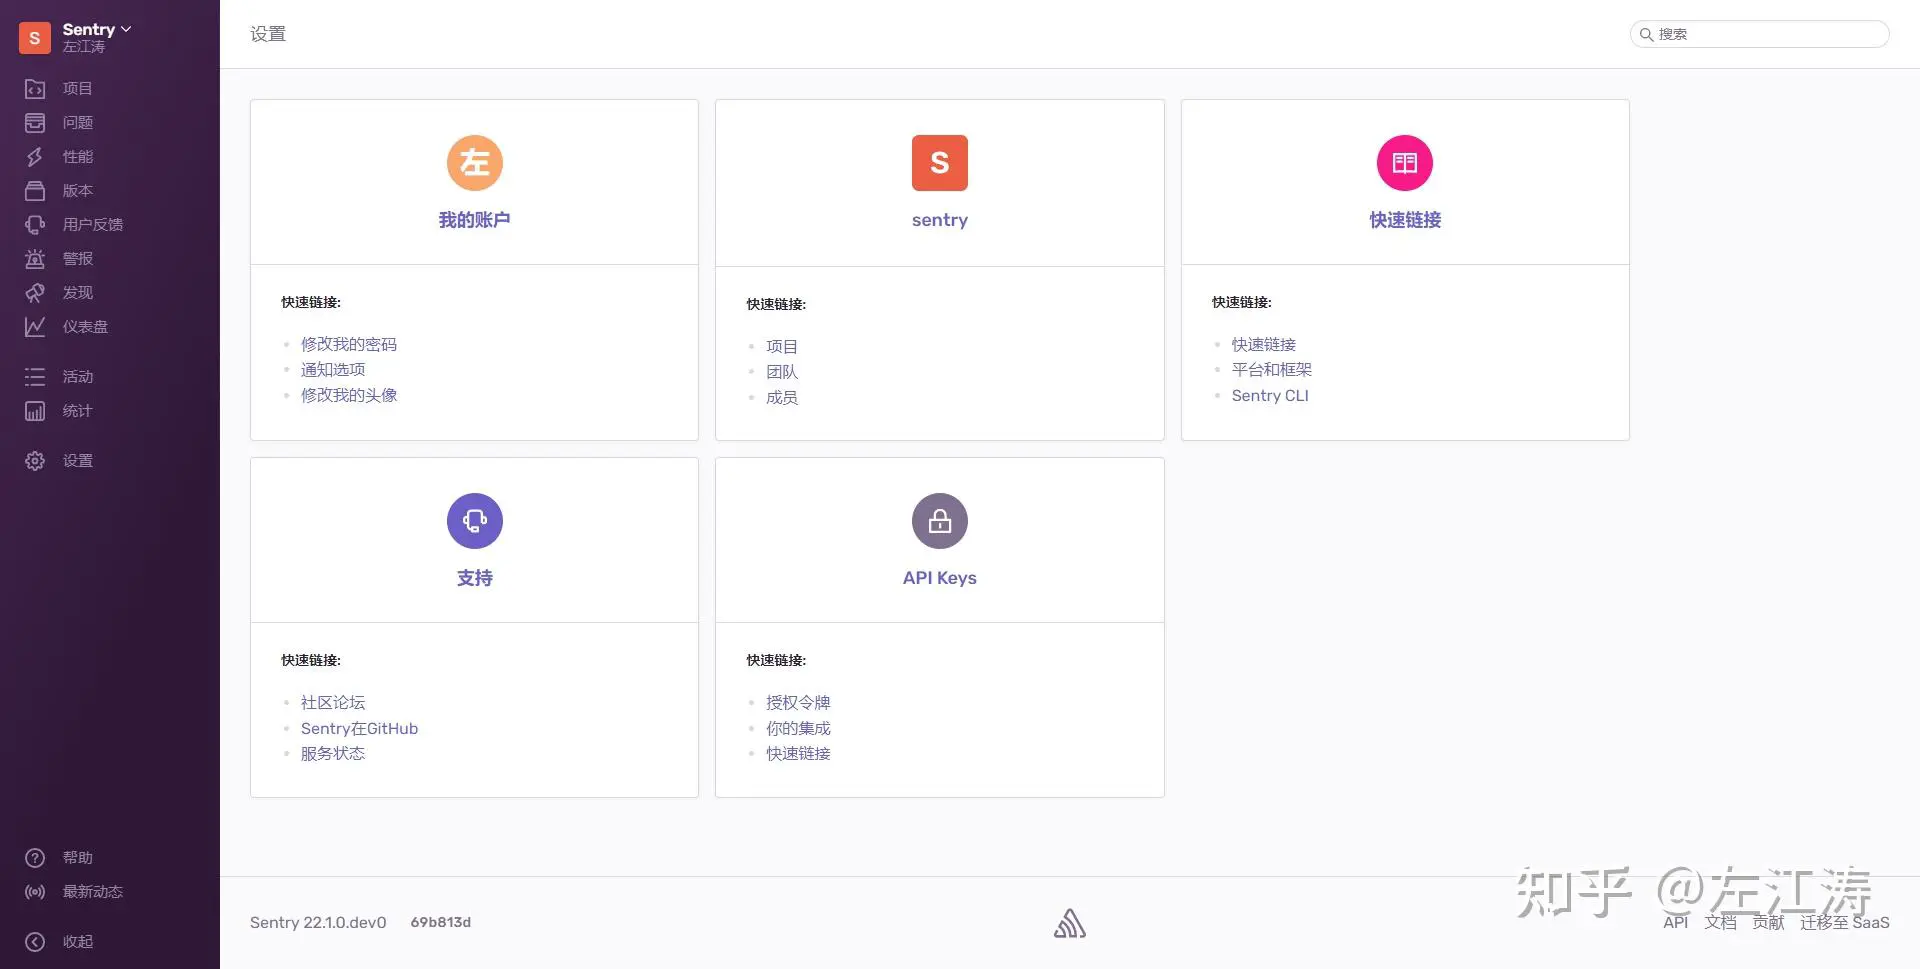Expand the Sentry organization dropdown

point(97,30)
